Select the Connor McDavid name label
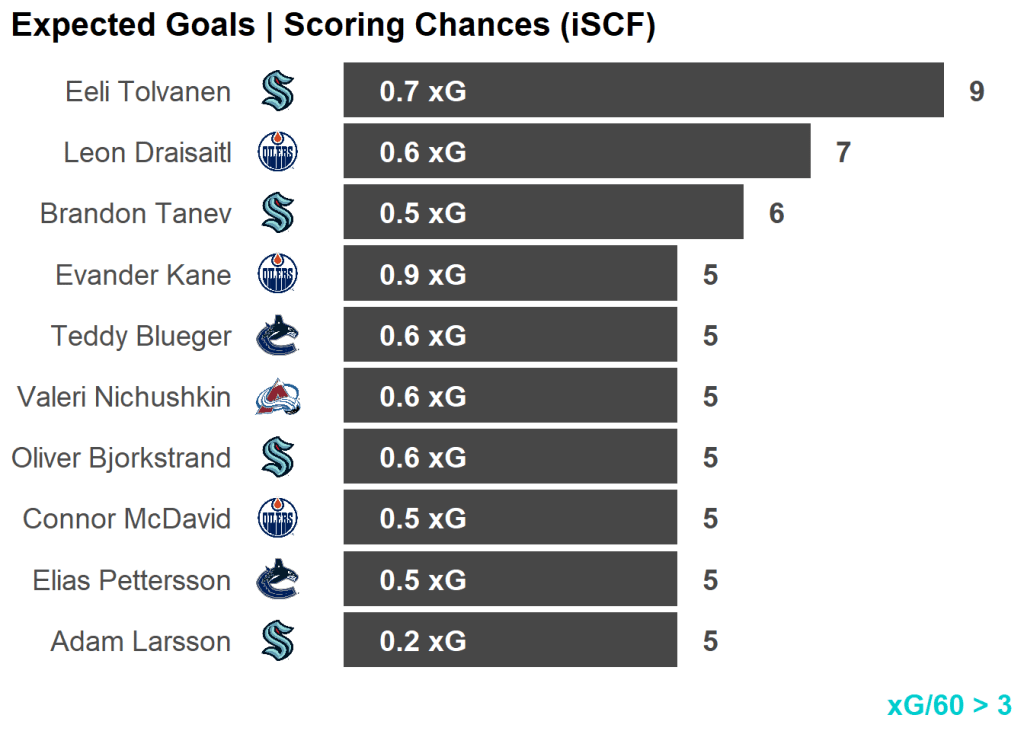Viewport: 1024px width, 731px height. pos(127,519)
